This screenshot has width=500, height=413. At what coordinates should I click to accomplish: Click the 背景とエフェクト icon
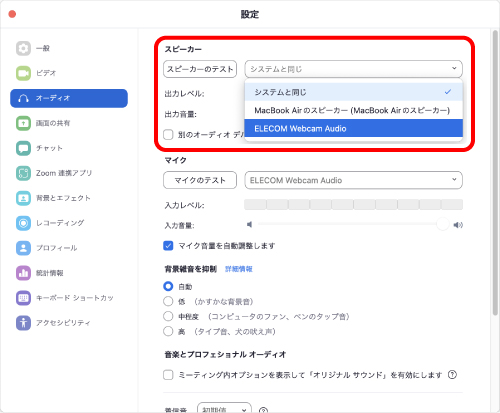click(23, 198)
